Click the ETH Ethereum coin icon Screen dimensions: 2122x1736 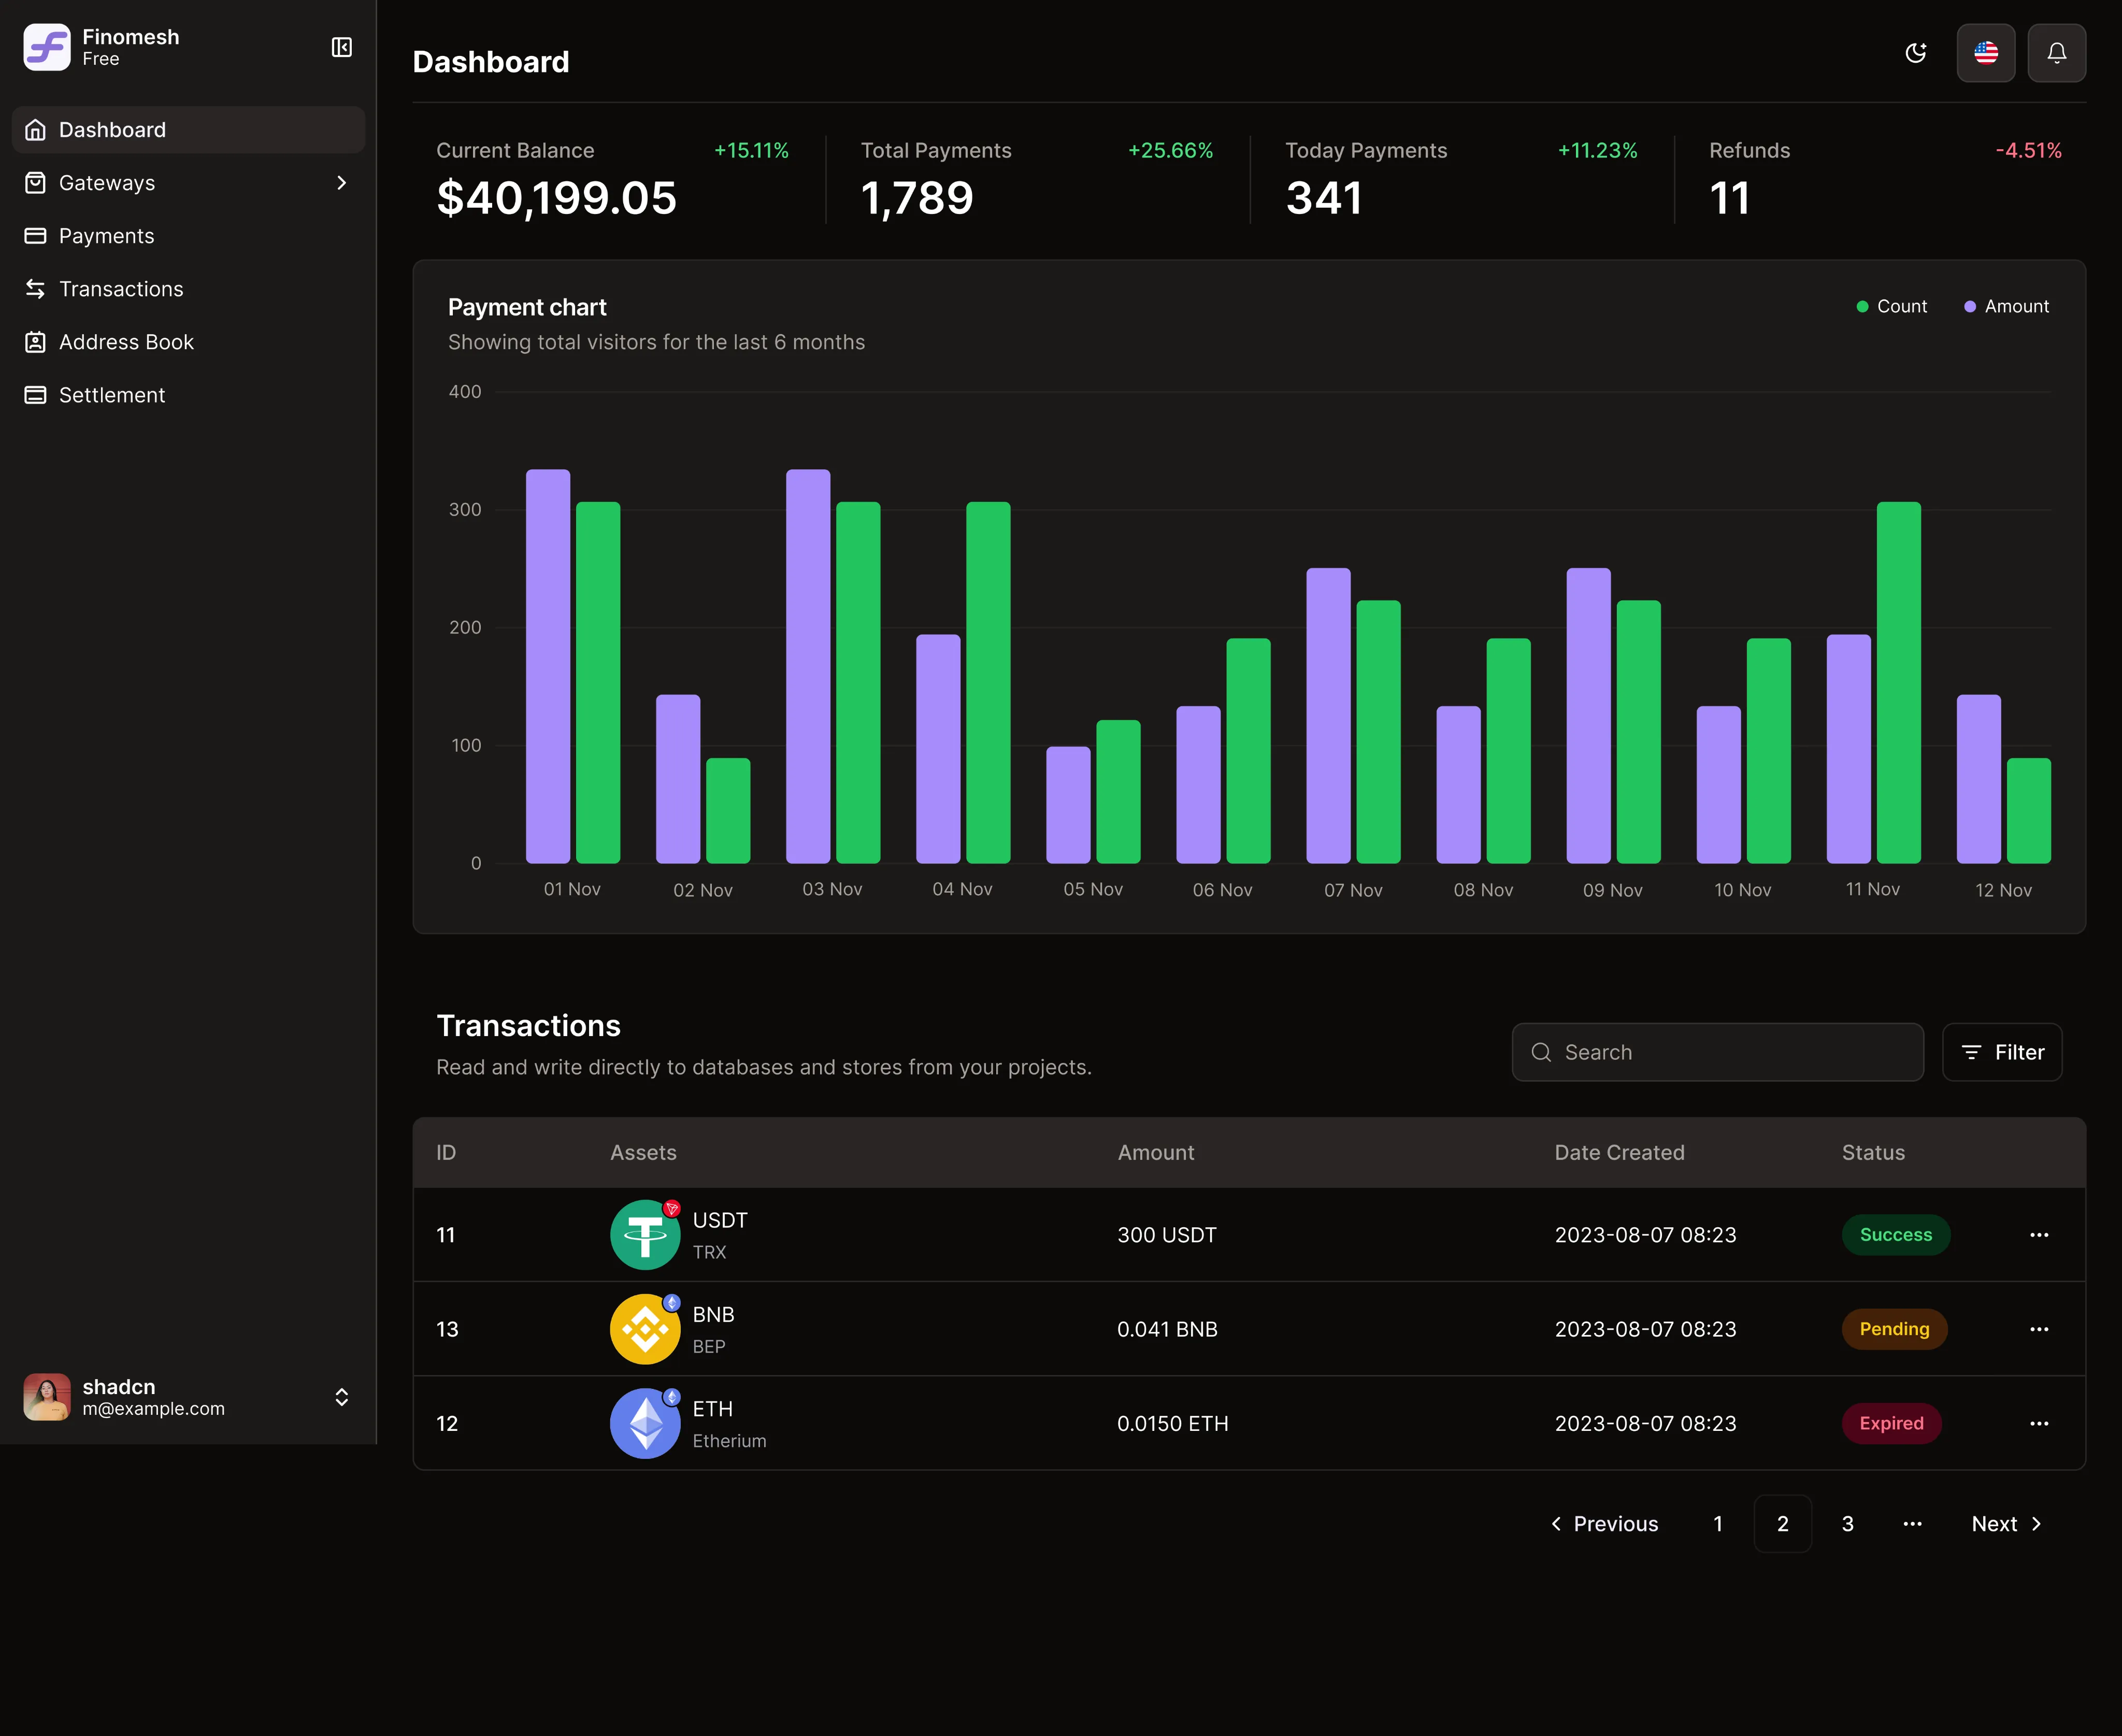[x=645, y=1423]
